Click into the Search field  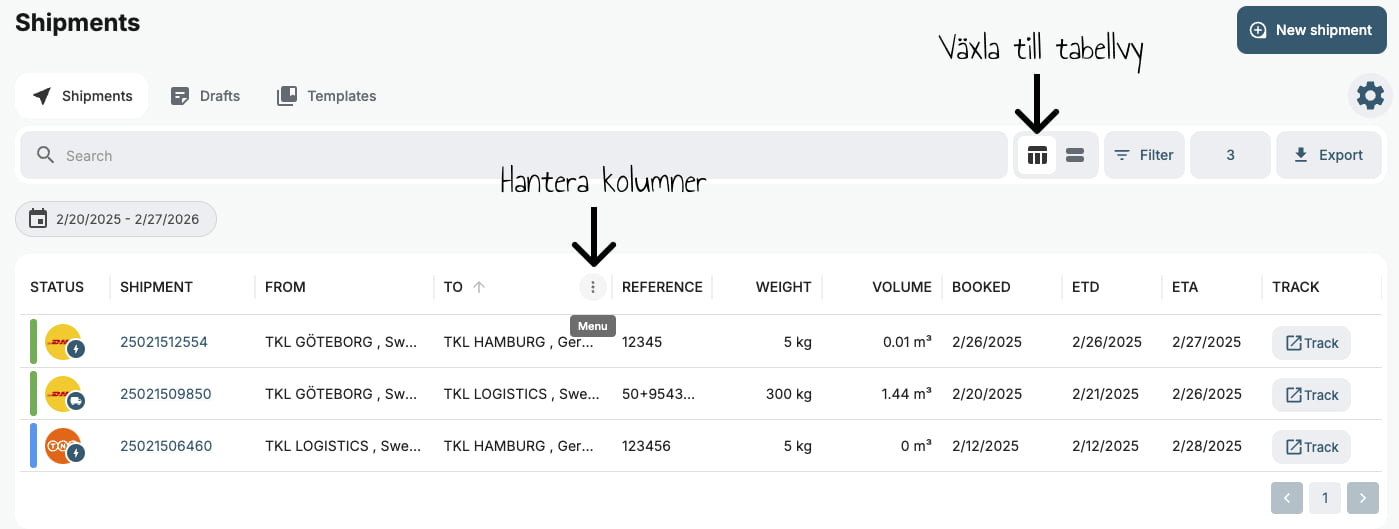pos(500,155)
